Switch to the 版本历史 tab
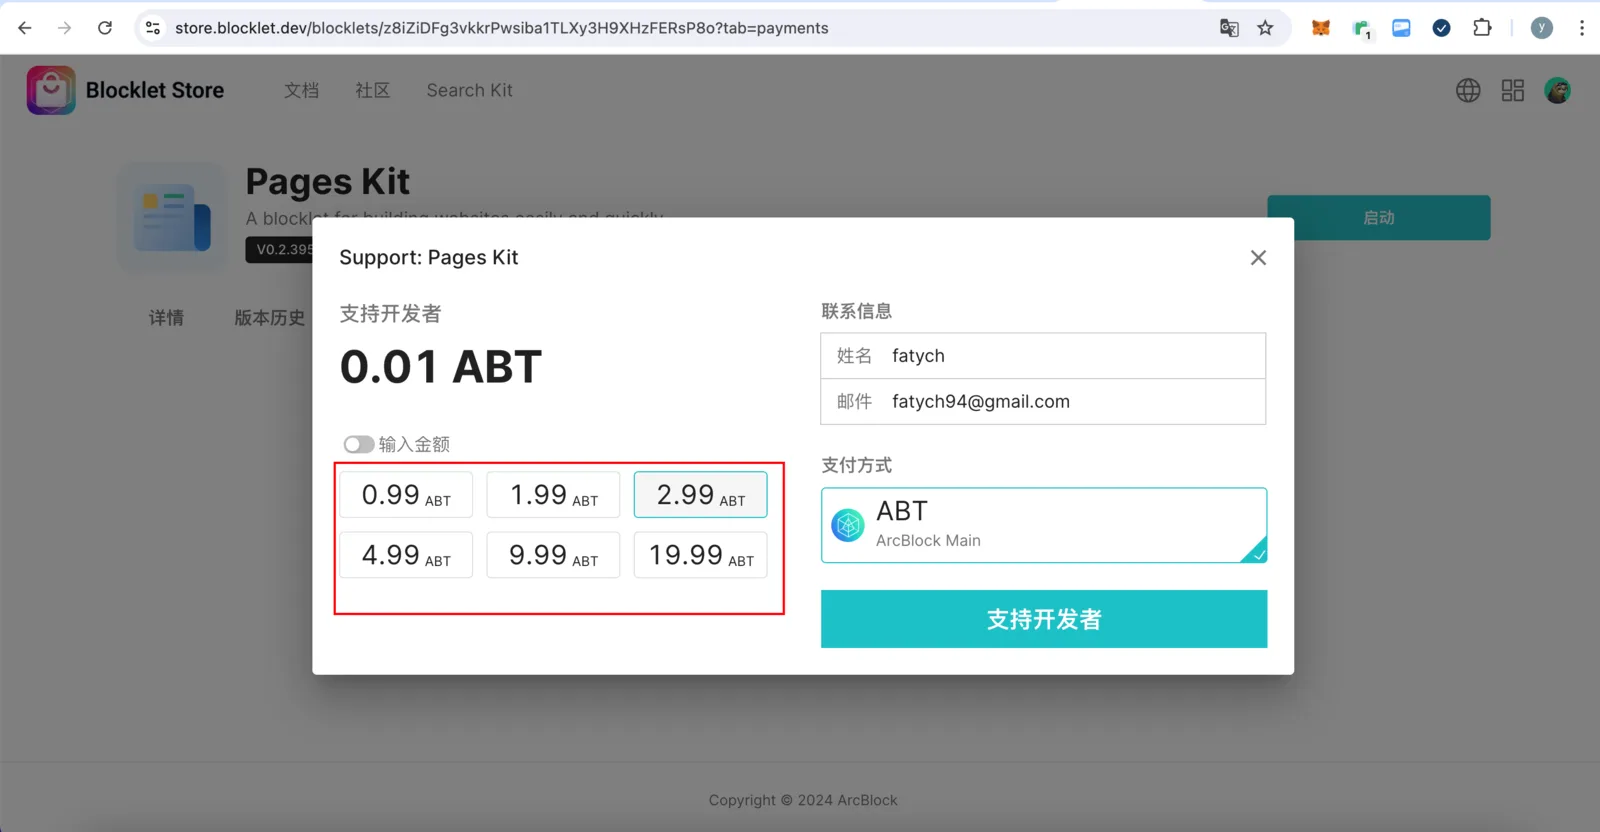The image size is (1600, 832). point(269,318)
